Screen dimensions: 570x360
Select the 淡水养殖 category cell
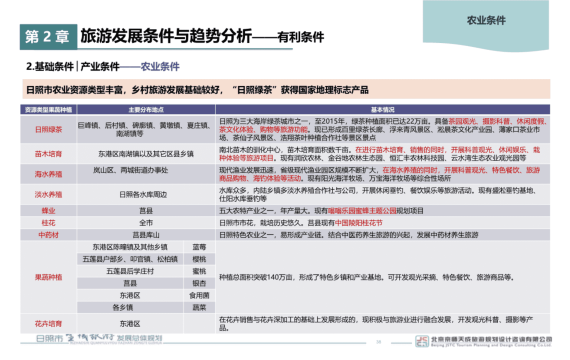click(48, 195)
